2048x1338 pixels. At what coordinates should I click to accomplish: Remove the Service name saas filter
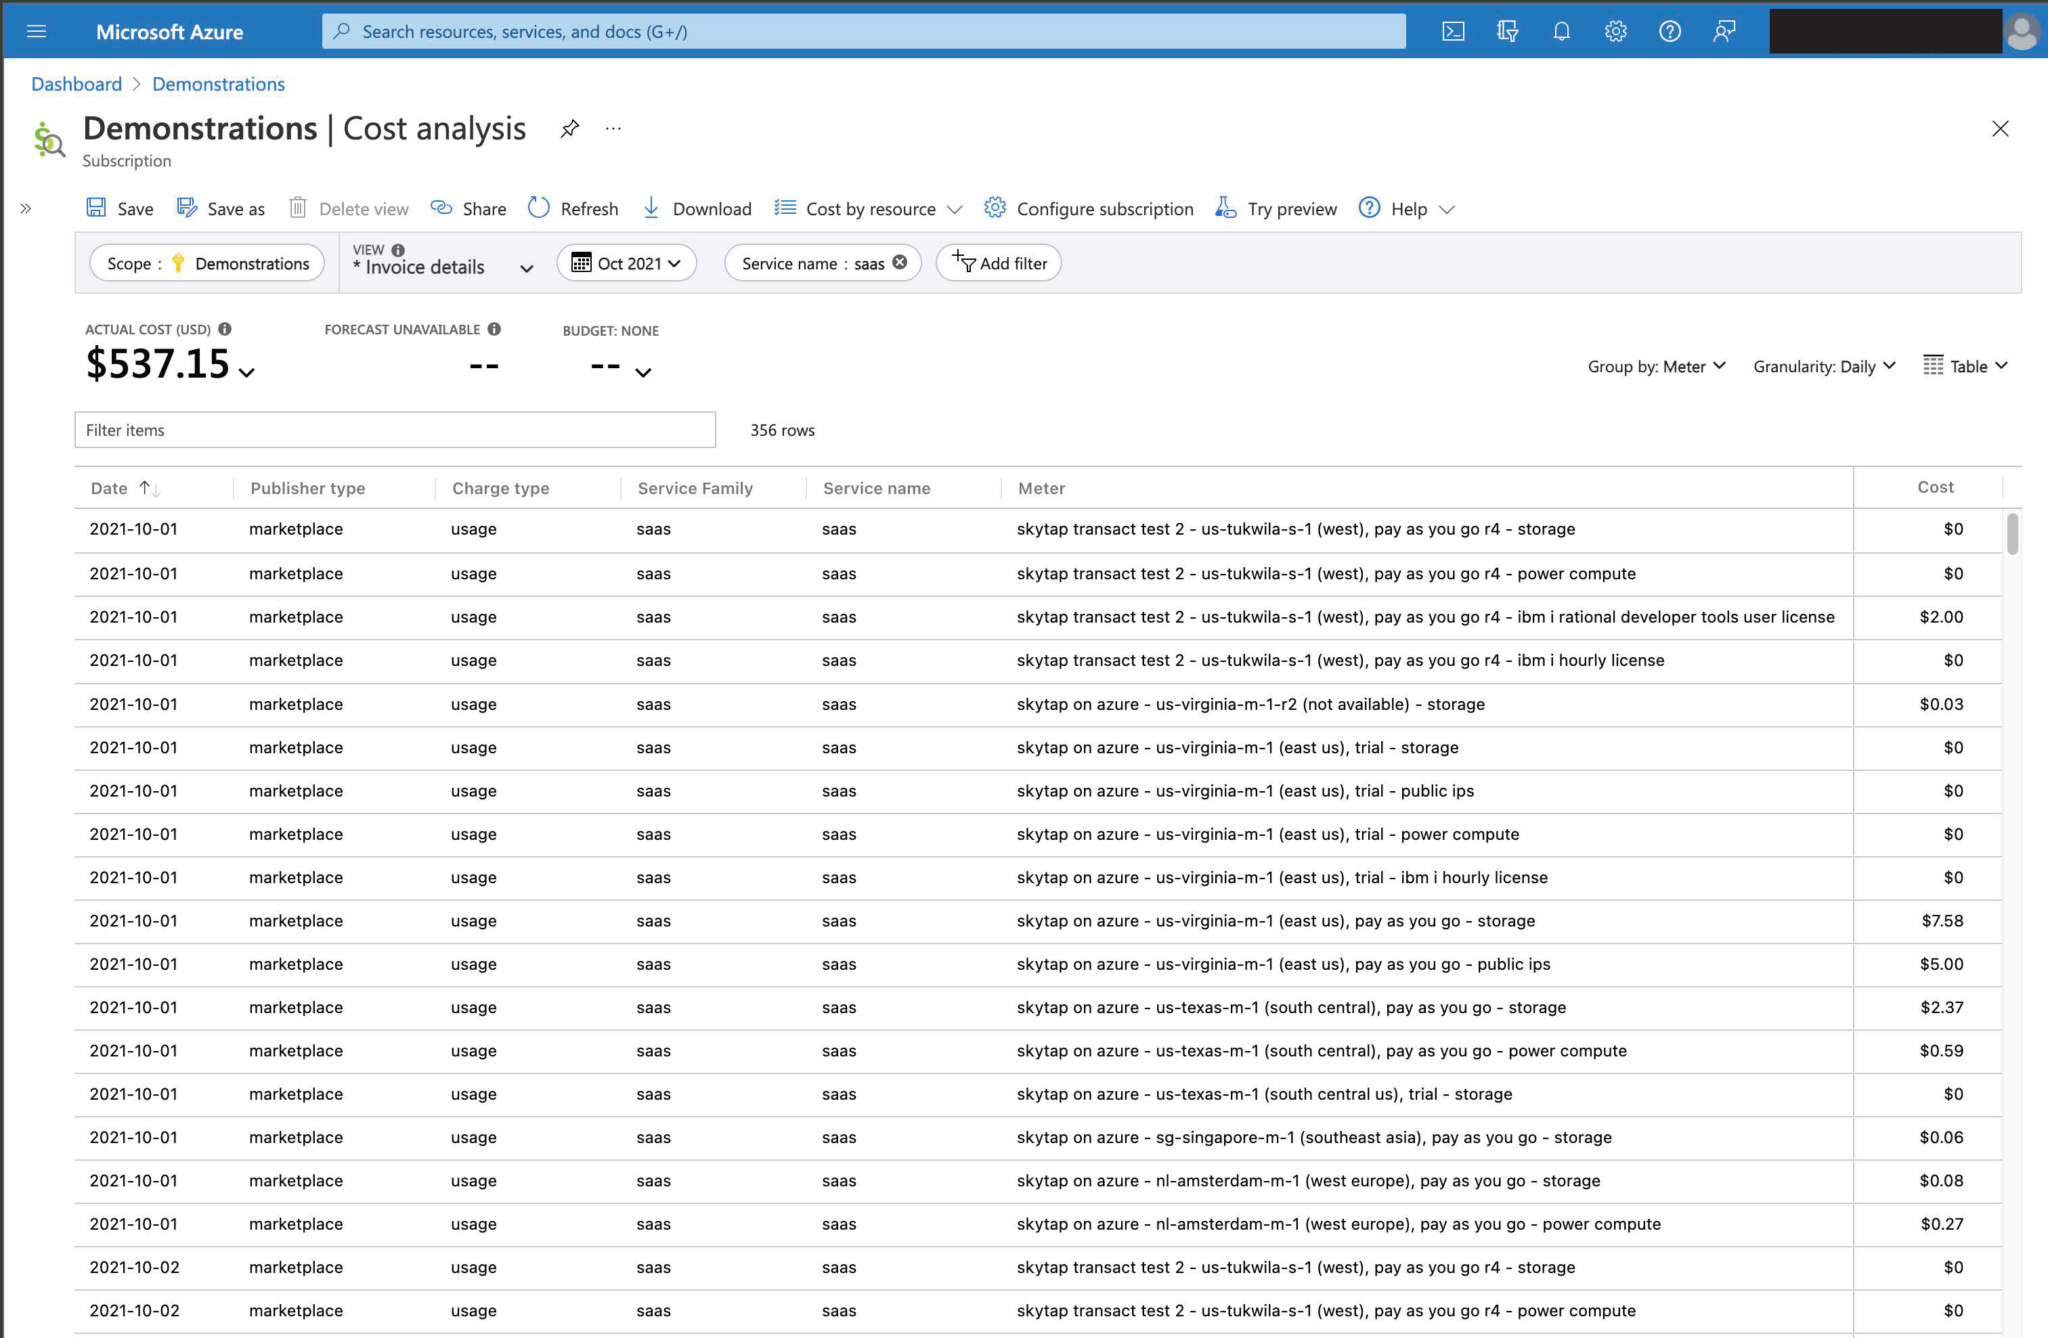[899, 263]
